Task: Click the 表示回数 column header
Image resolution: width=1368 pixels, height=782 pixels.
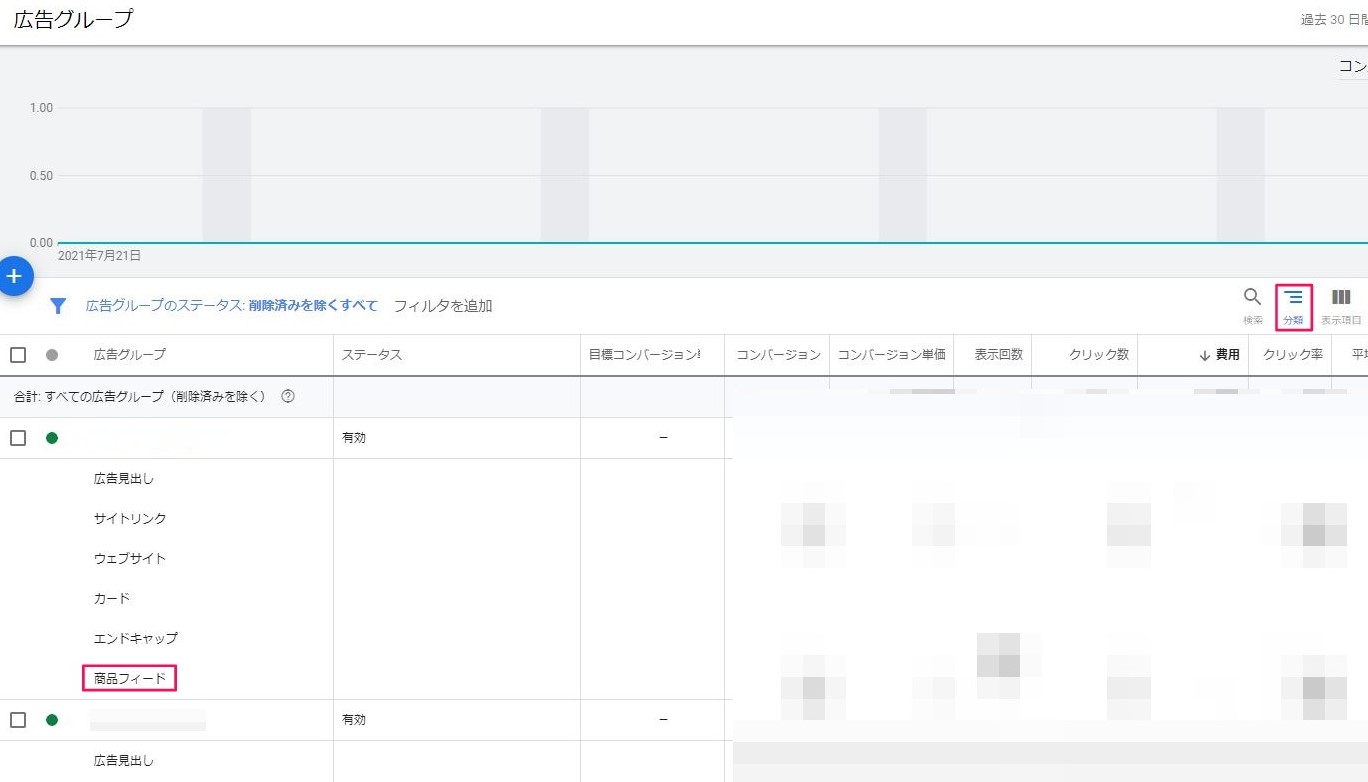Action: point(998,355)
